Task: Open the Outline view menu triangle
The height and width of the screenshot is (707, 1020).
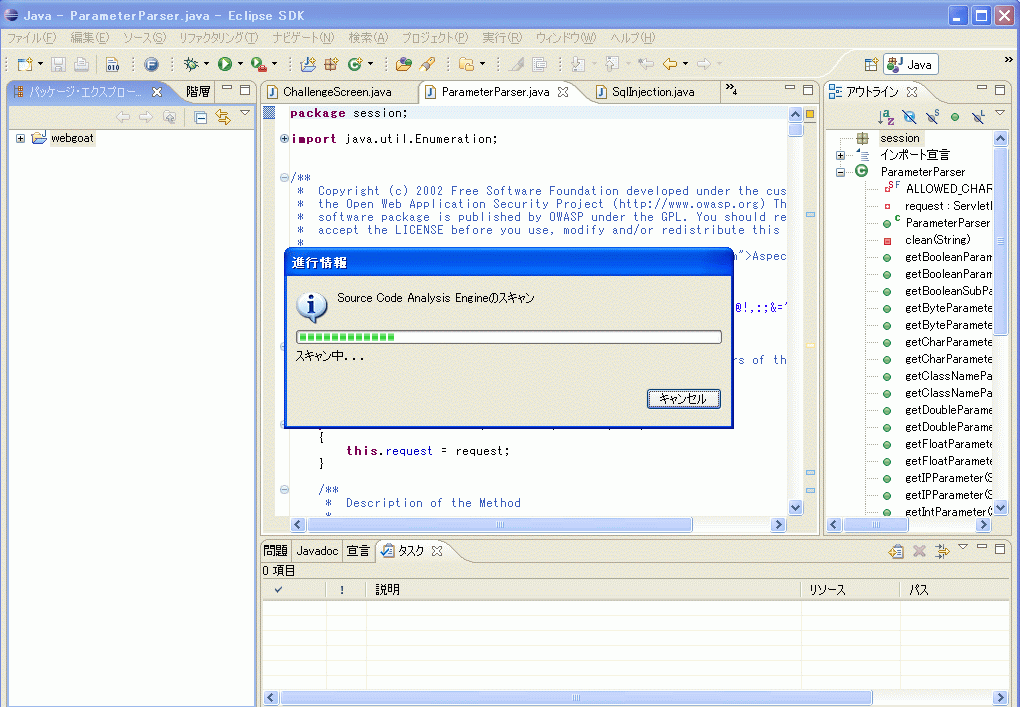Action: (x=1000, y=113)
